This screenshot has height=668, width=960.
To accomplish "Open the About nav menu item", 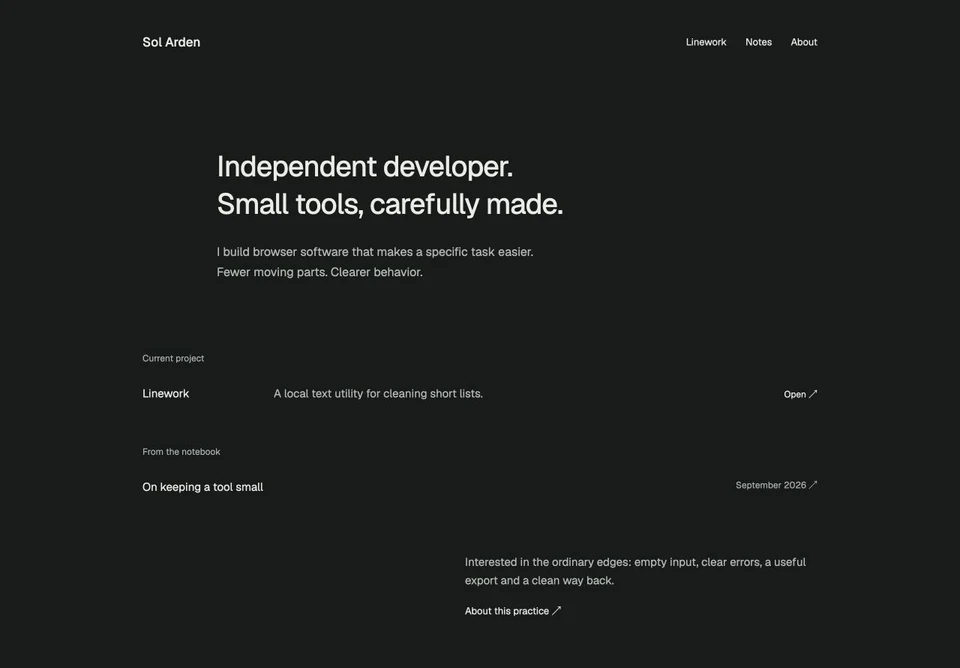I will [803, 42].
